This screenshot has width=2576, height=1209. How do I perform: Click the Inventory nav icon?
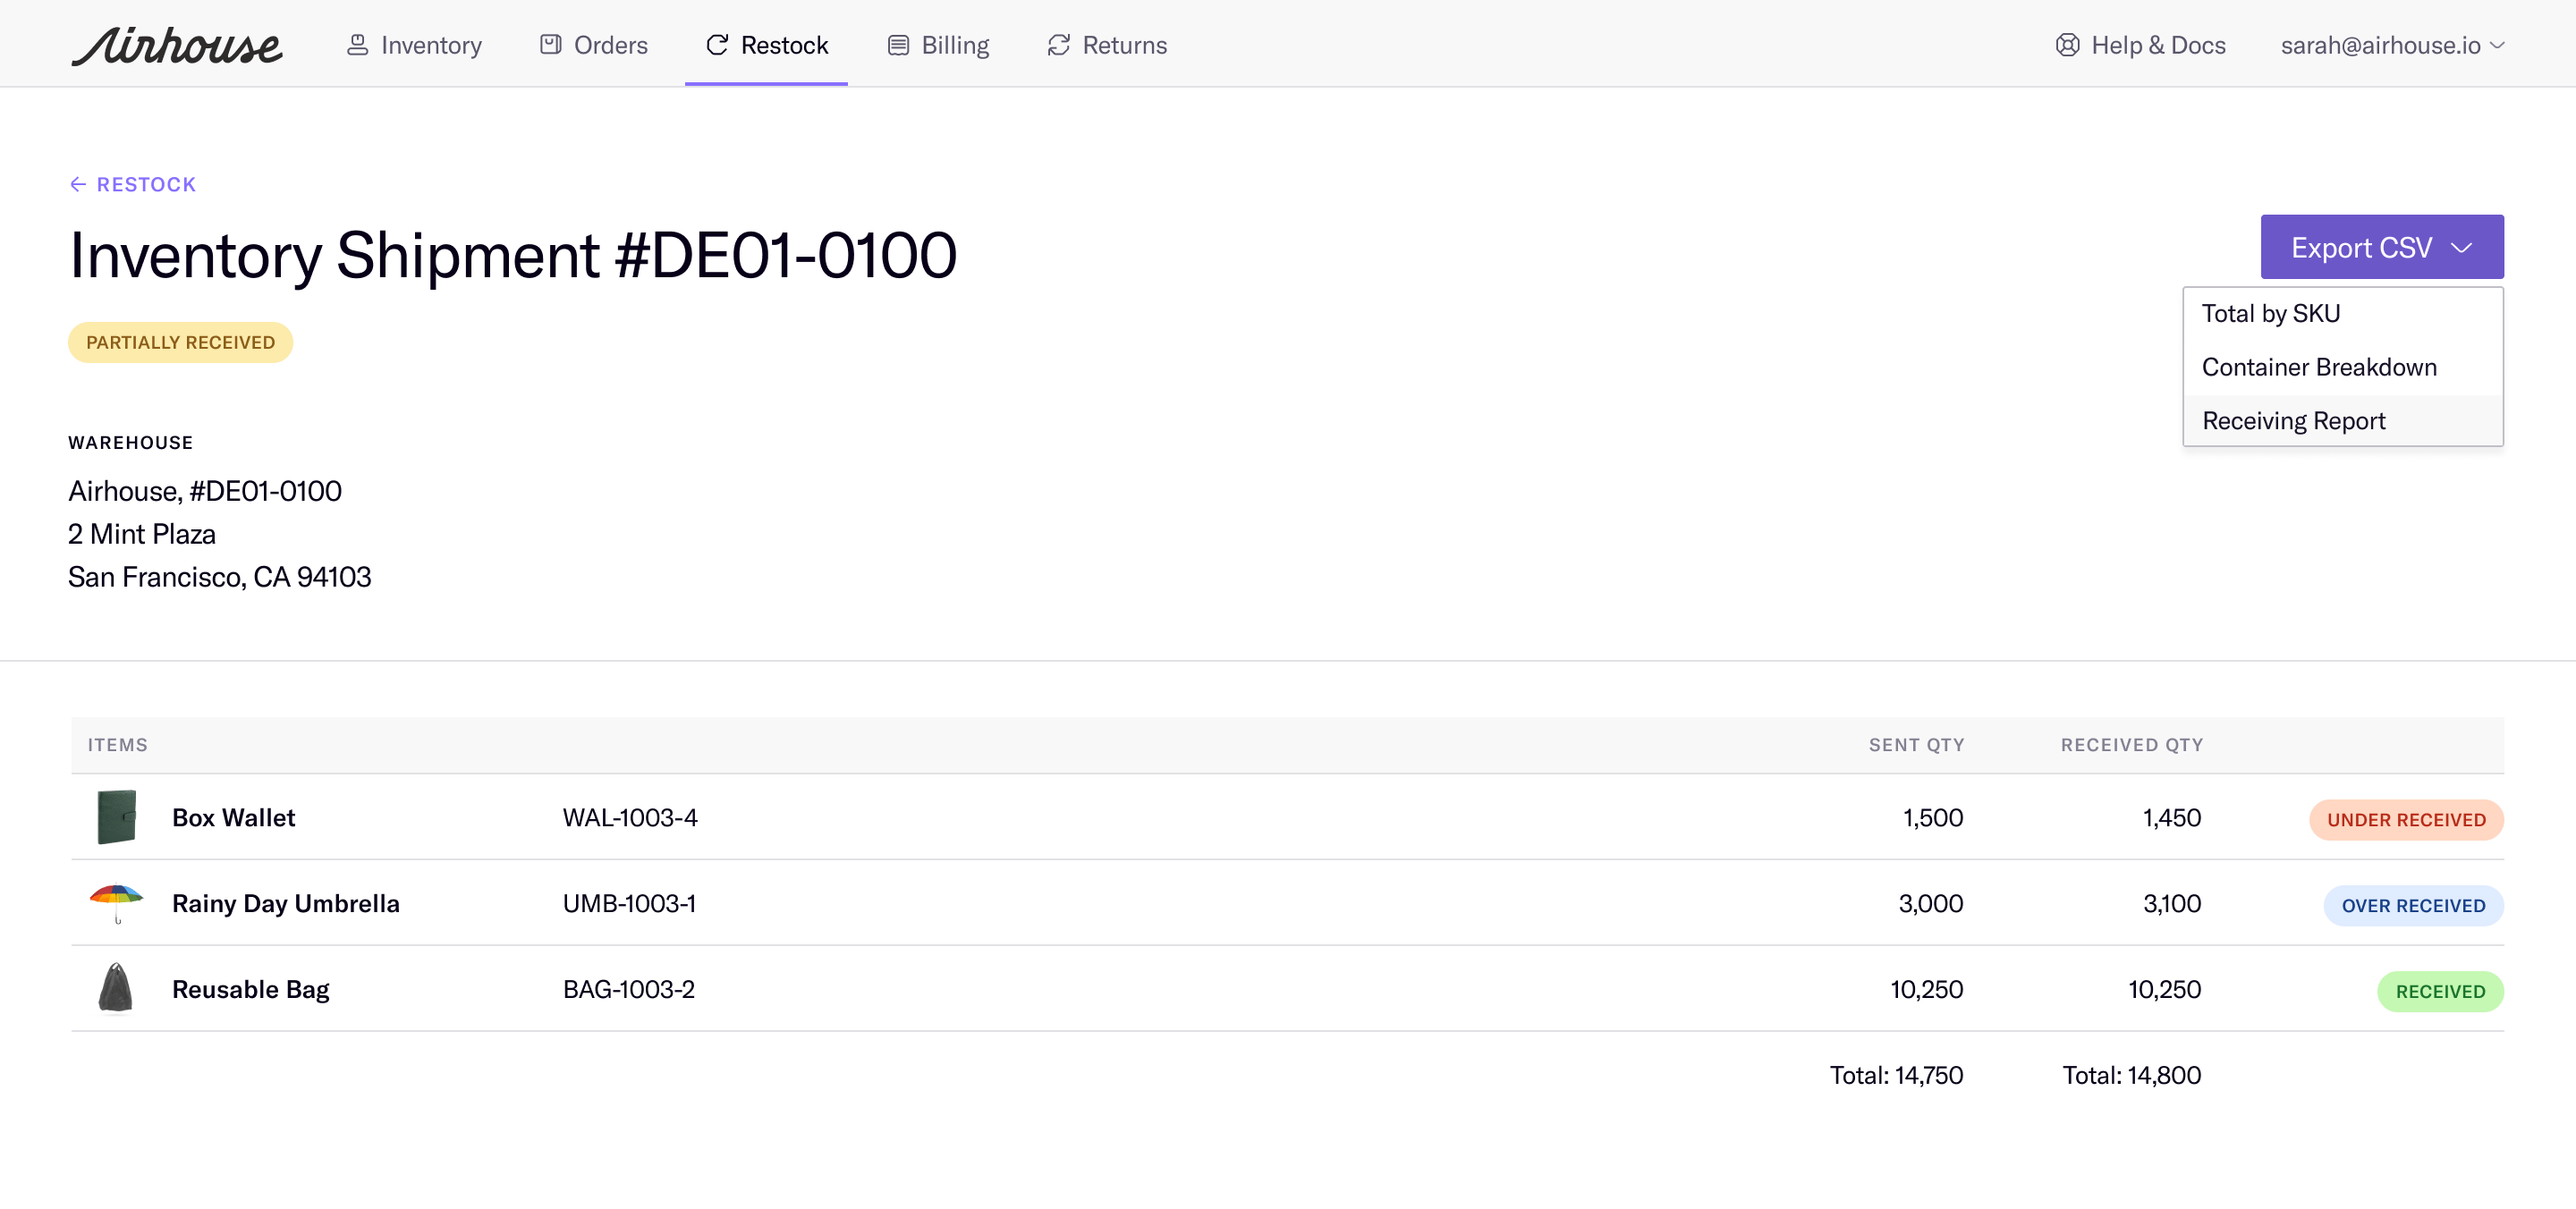[356, 45]
